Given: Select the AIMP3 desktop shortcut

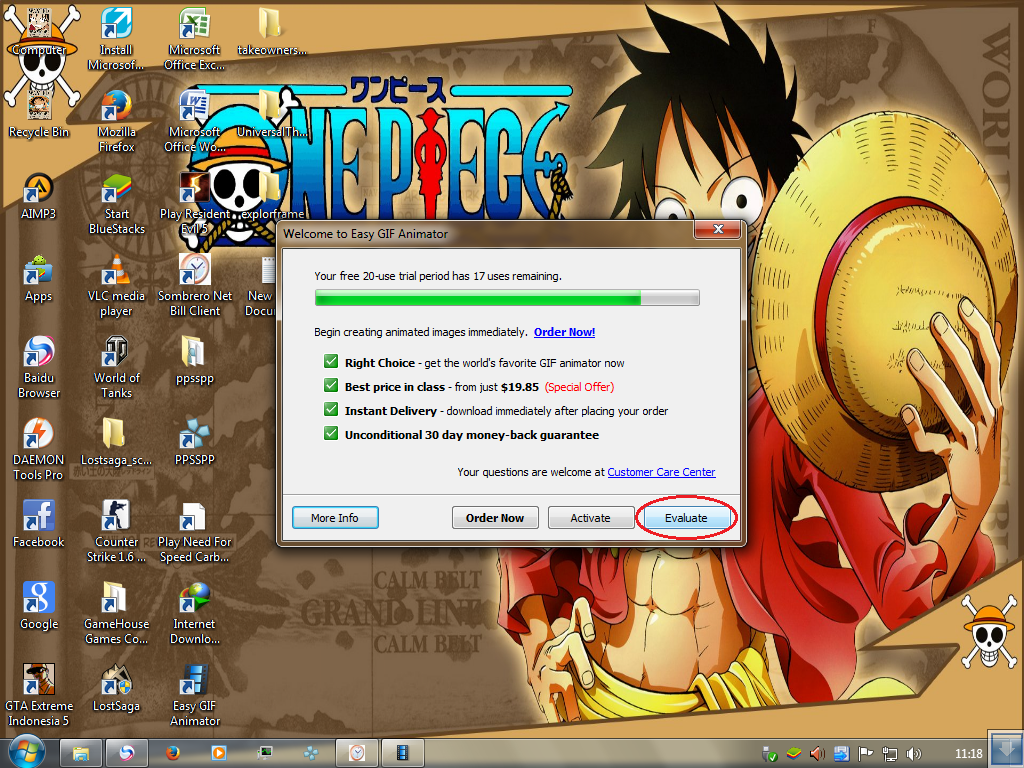Looking at the screenshot, I should tap(39, 197).
